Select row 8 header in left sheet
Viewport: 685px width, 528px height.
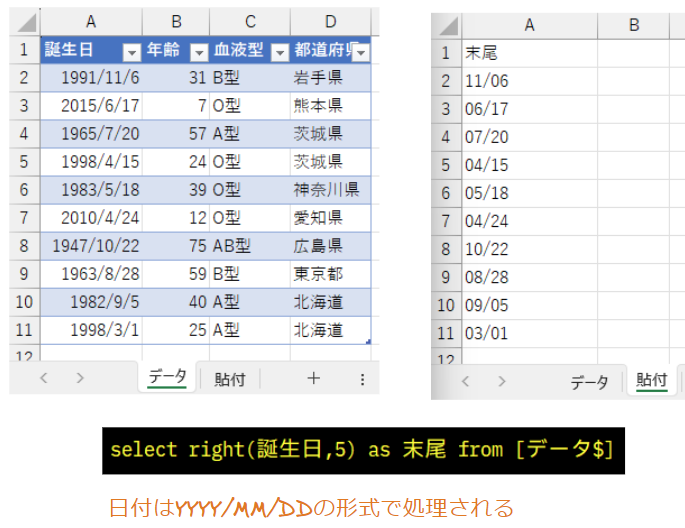pos(24,246)
